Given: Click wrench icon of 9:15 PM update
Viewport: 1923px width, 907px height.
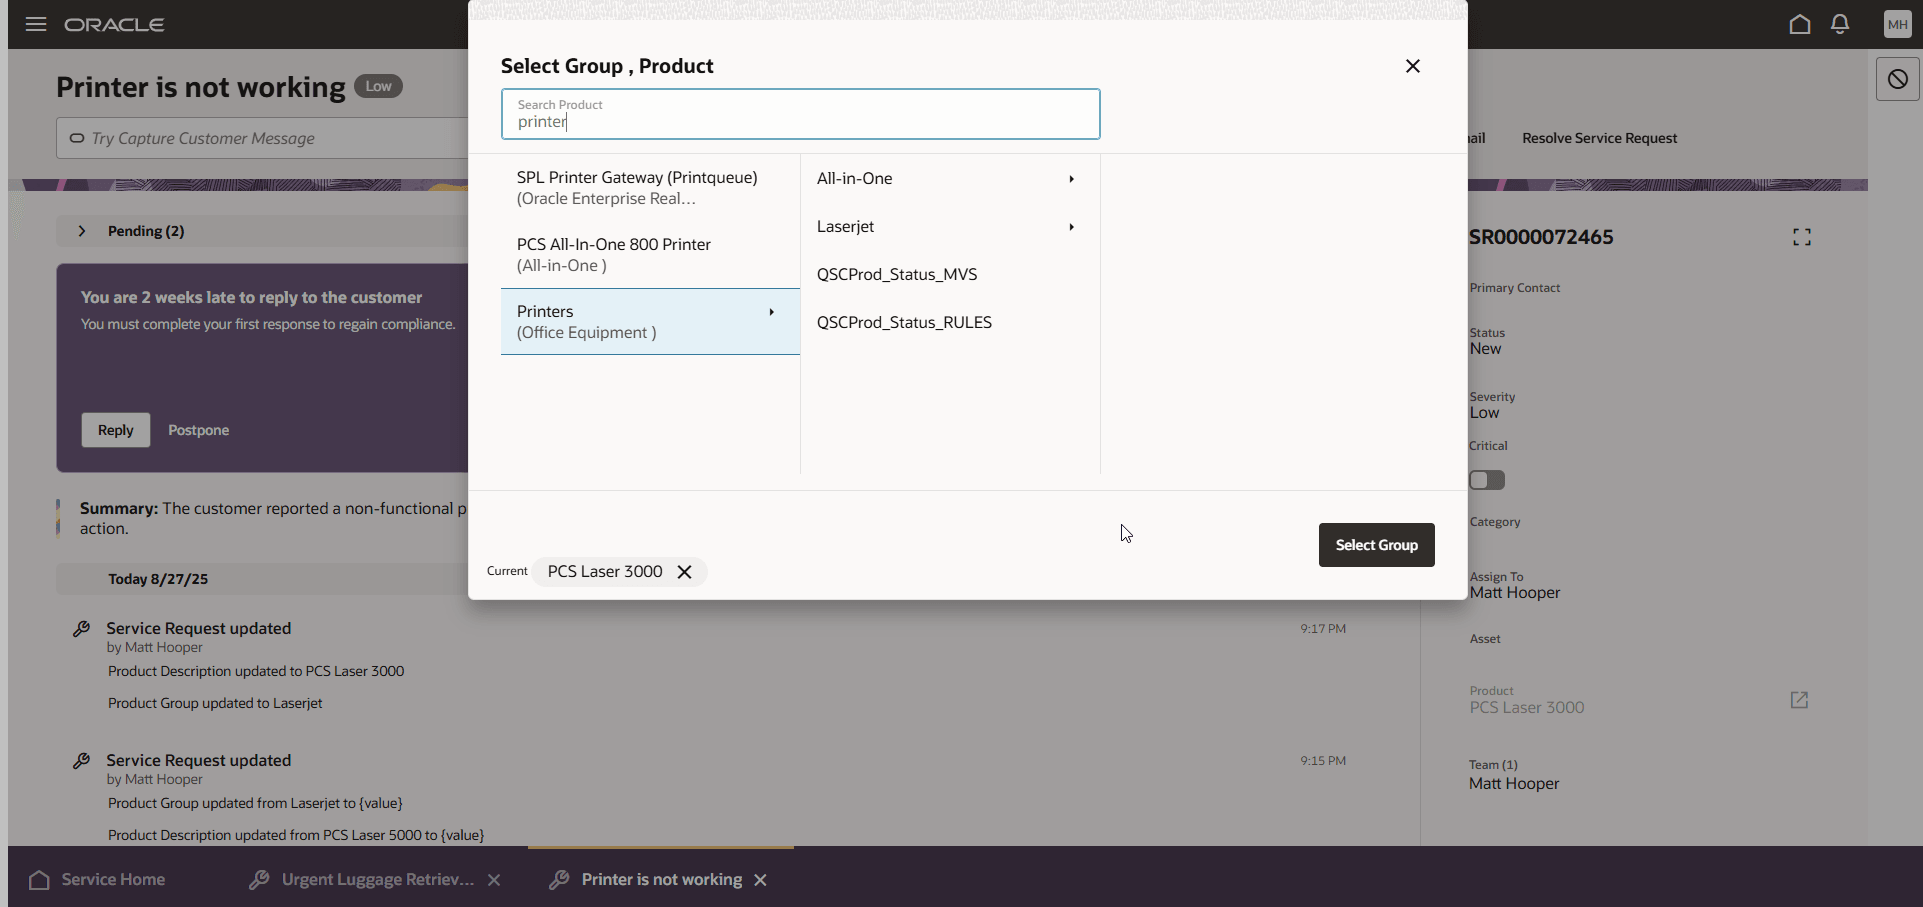Looking at the screenshot, I should click(82, 761).
